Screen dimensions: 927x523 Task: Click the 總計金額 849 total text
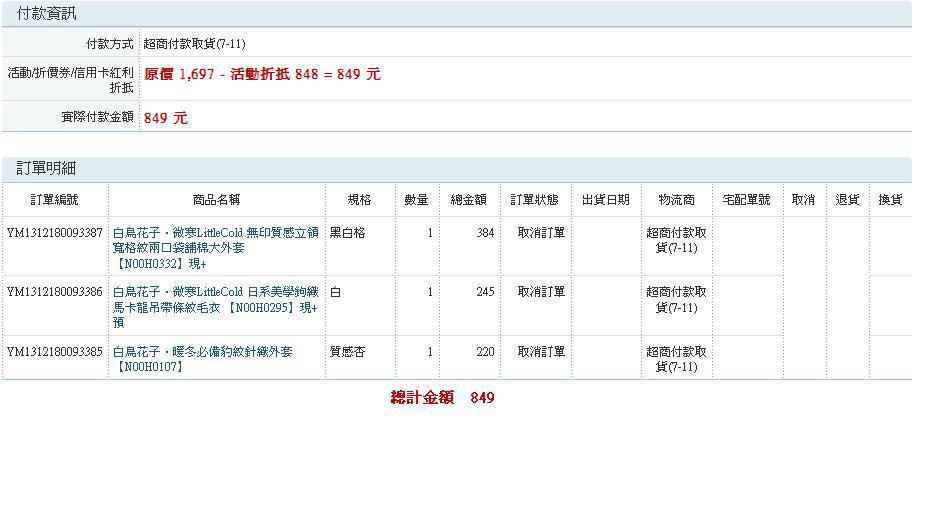(442, 398)
